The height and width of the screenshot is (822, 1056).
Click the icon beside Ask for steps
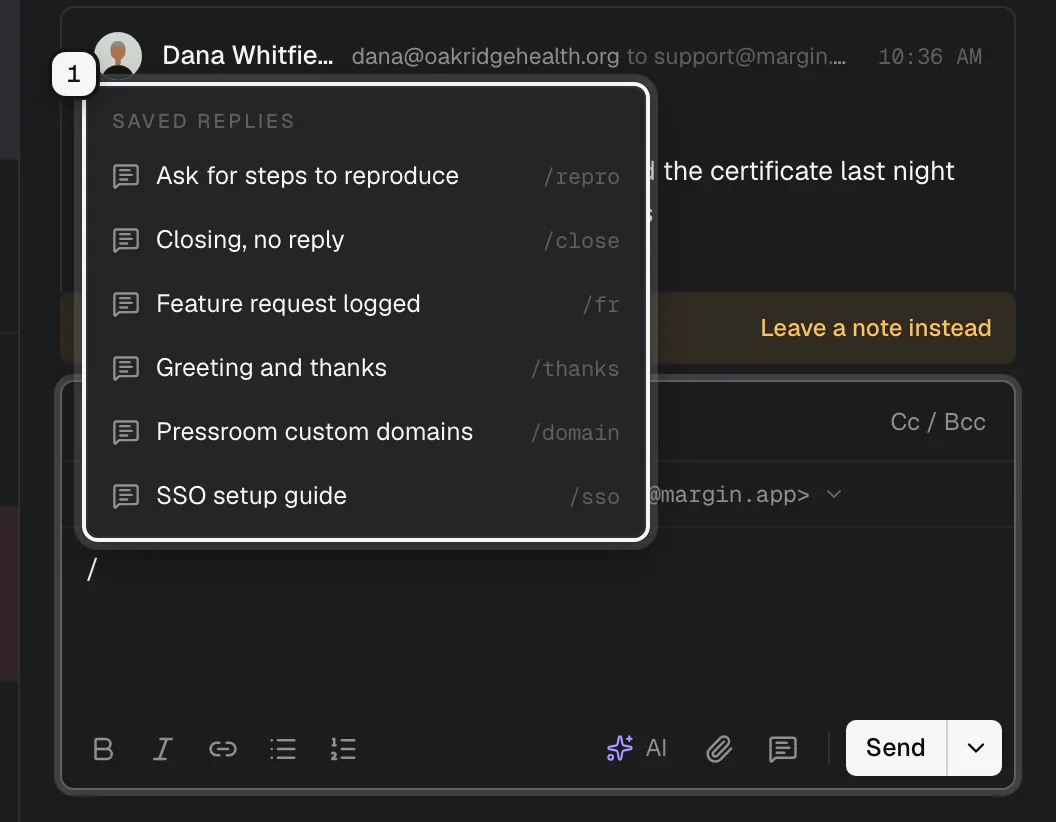tap(126, 176)
